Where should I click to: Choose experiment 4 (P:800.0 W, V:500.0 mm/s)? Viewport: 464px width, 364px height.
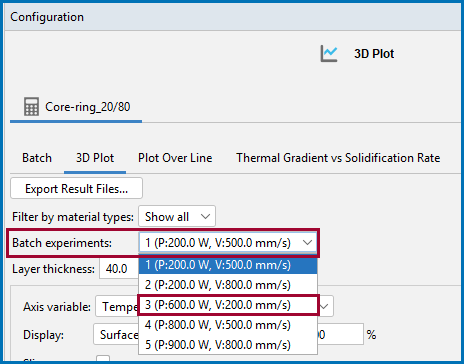[x=228, y=325]
